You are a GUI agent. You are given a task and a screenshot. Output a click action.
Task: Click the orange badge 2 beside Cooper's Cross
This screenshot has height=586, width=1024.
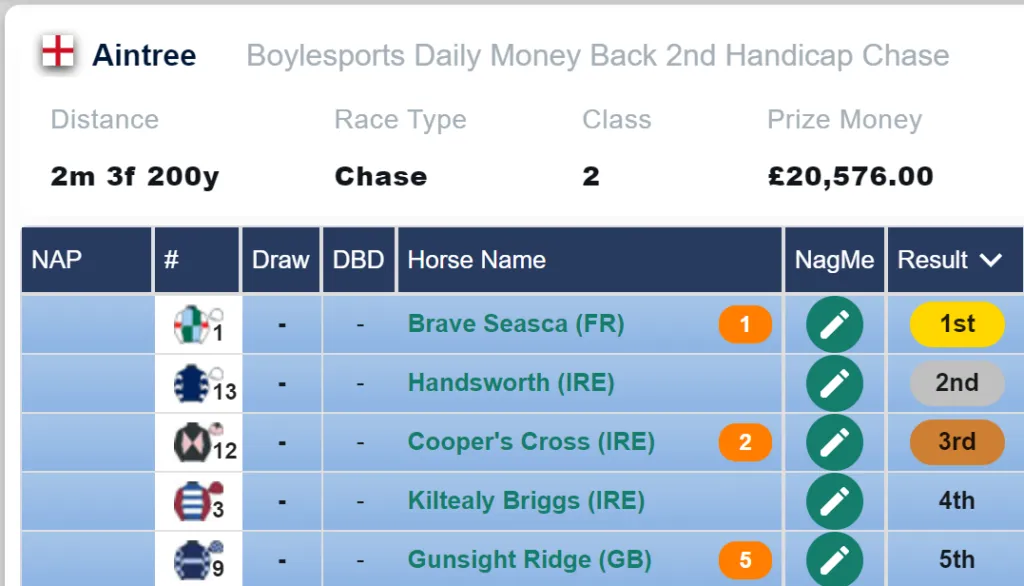coord(745,442)
